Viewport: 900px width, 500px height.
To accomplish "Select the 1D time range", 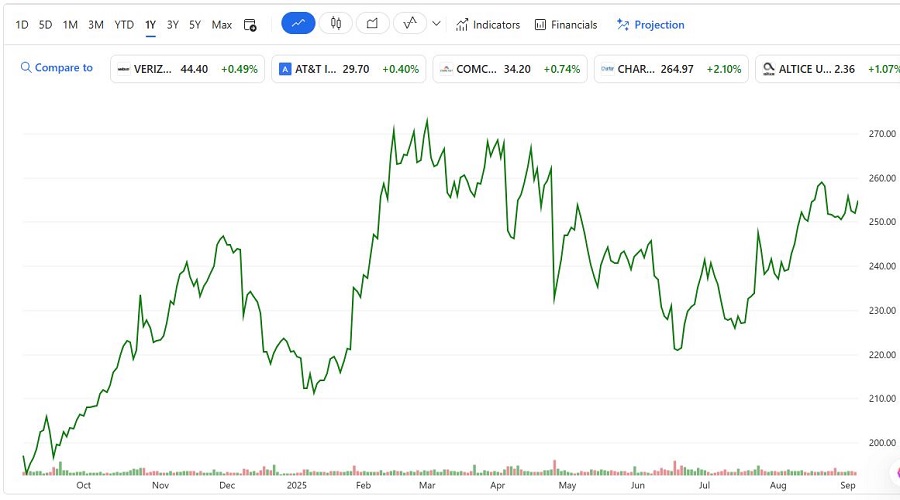I will (x=22, y=25).
